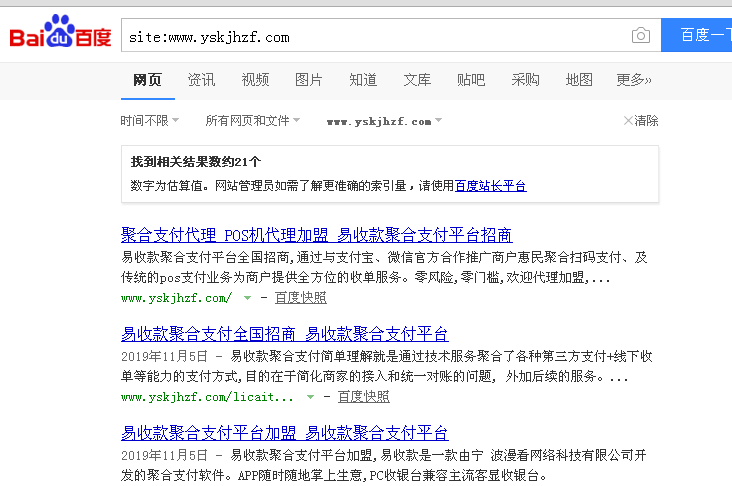Open result 聚合支付代理_POS机代理加盟
Image resolution: width=732 pixels, height=486 pixels.
pyautogui.click(x=317, y=235)
